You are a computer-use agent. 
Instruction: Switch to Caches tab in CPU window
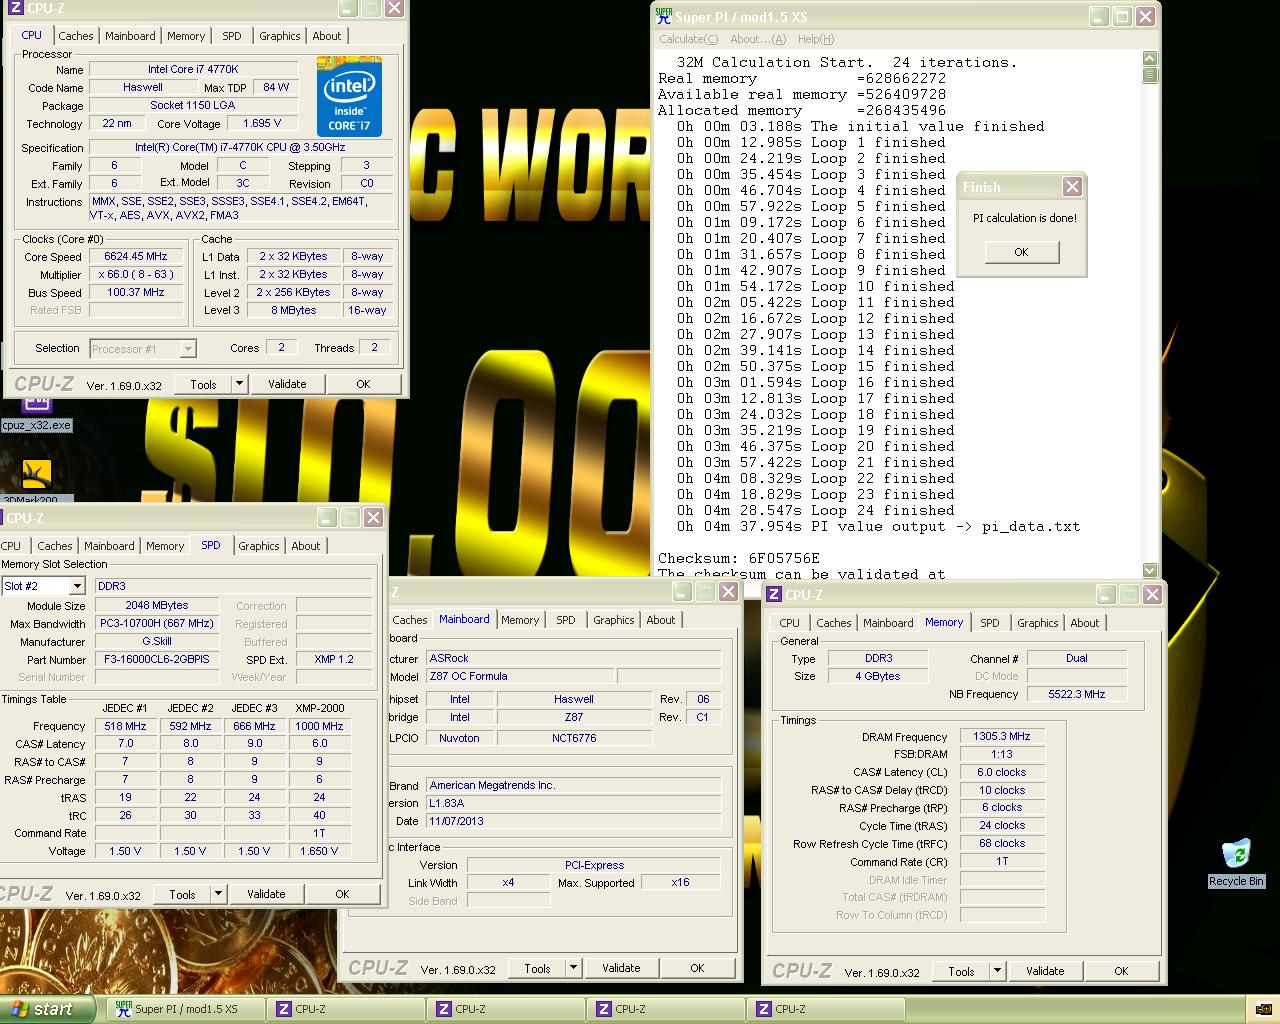pyautogui.click(x=76, y=36)
